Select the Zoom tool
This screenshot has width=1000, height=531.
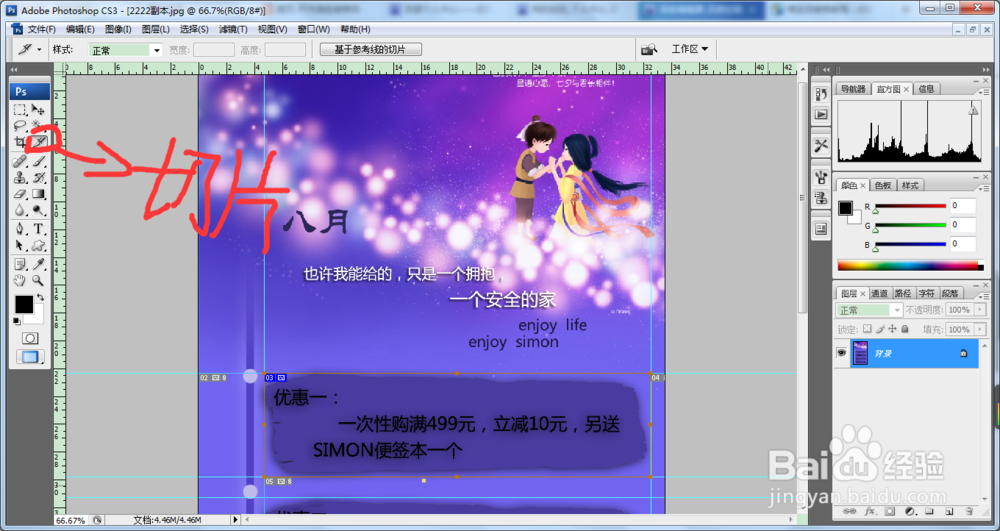pyautogui.click(x=39, y=280)
